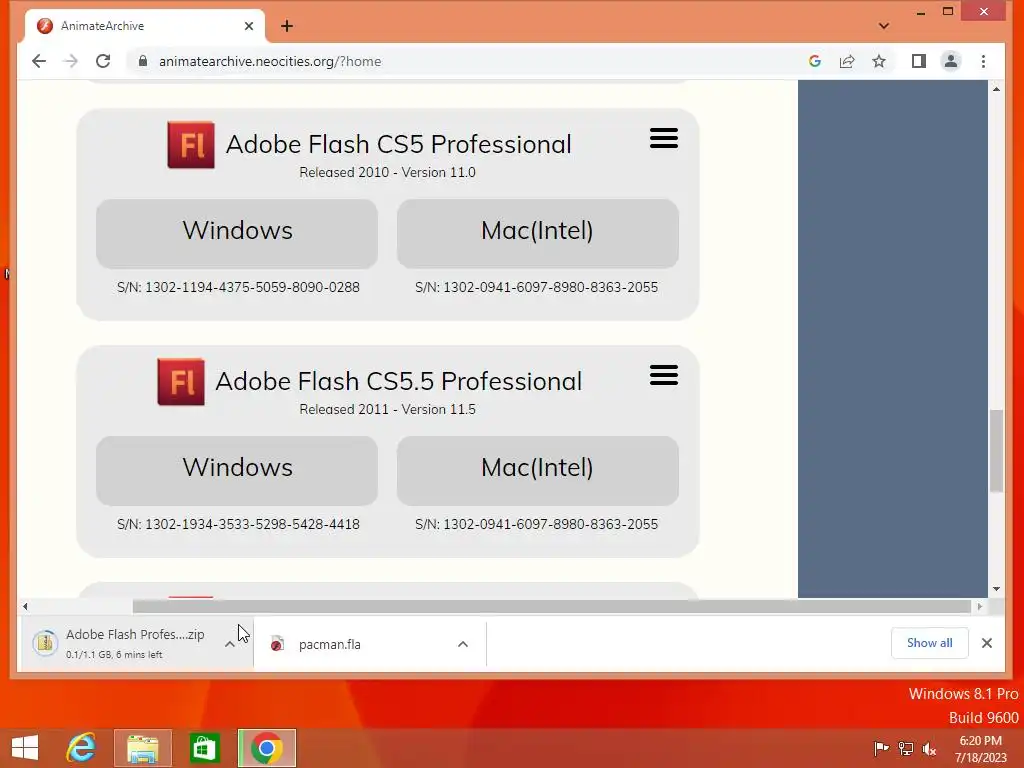Click the scroll left arrow
Viewport: 1024px width, 768px height.
tap(25, 607)
